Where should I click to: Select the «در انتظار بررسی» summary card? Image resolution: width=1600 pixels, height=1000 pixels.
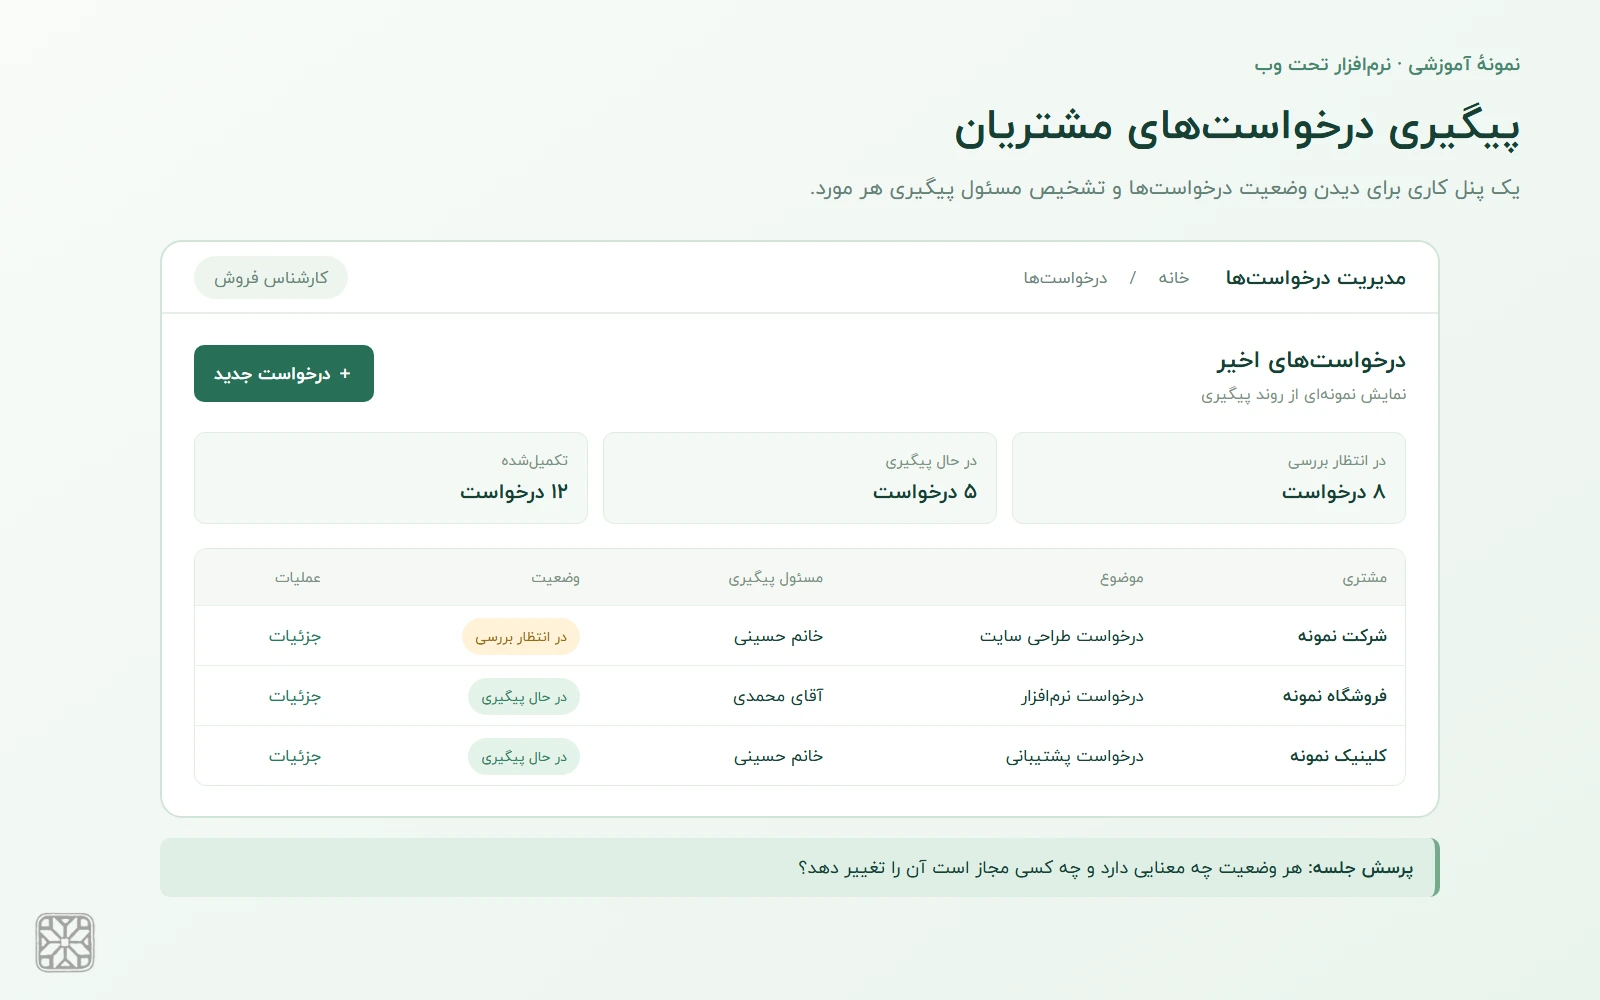(1209, 478)
